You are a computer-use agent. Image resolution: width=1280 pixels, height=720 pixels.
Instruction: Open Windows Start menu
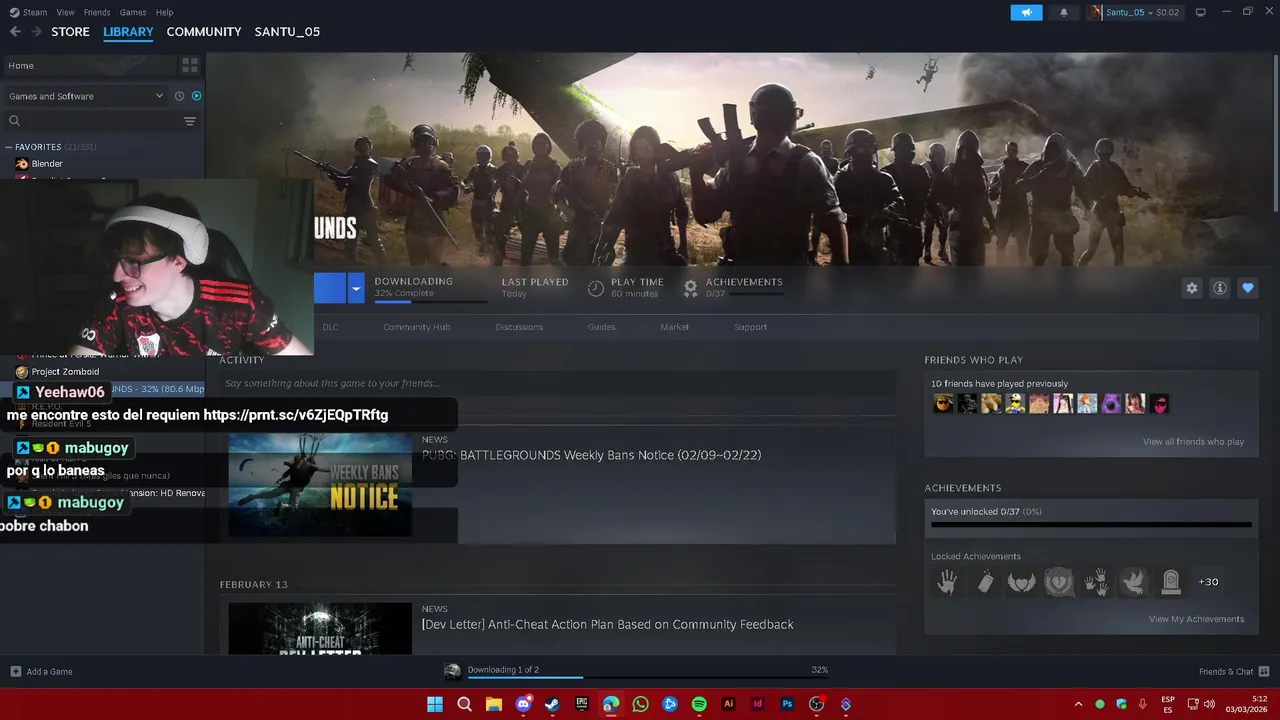click(435, 704)
